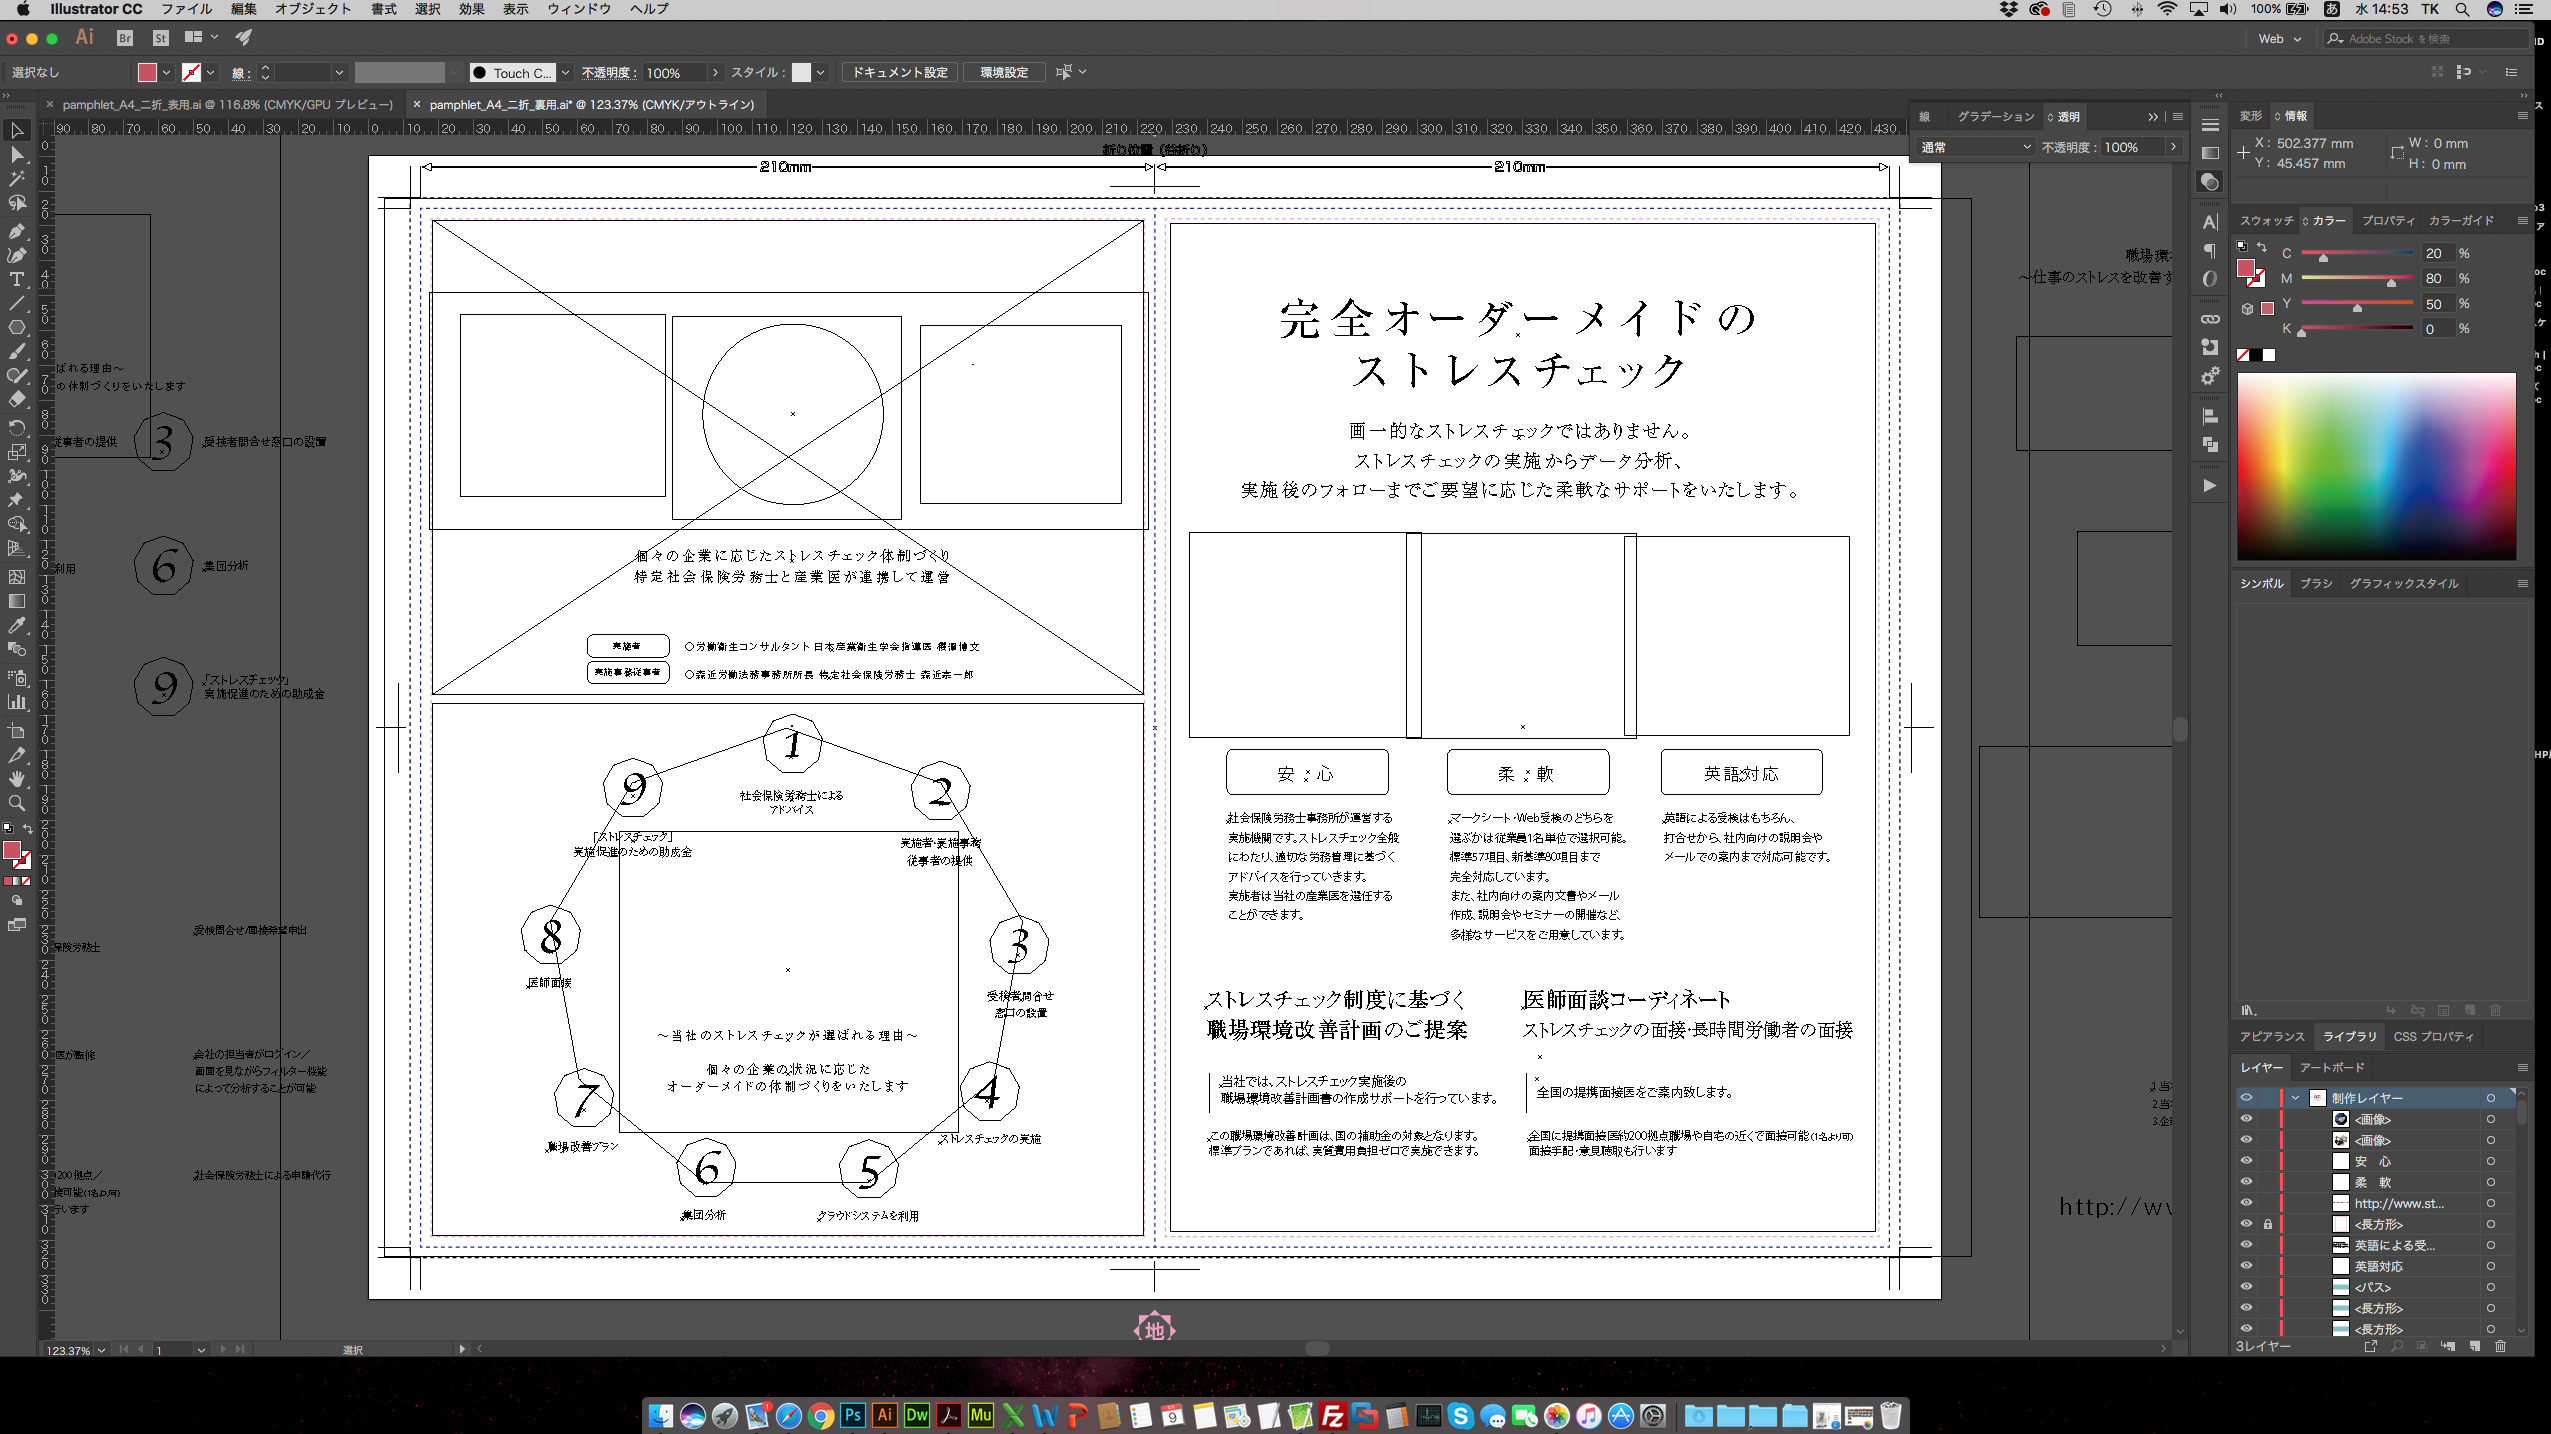The width and height of the screenshot is (2551, 1434).
Task: Click the color spectrum picker
Action: click(x=2376, y=466)
